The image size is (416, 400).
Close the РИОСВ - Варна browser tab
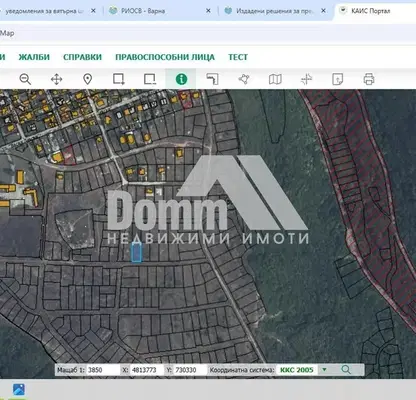pyautogui.click(x=208, y=11)
